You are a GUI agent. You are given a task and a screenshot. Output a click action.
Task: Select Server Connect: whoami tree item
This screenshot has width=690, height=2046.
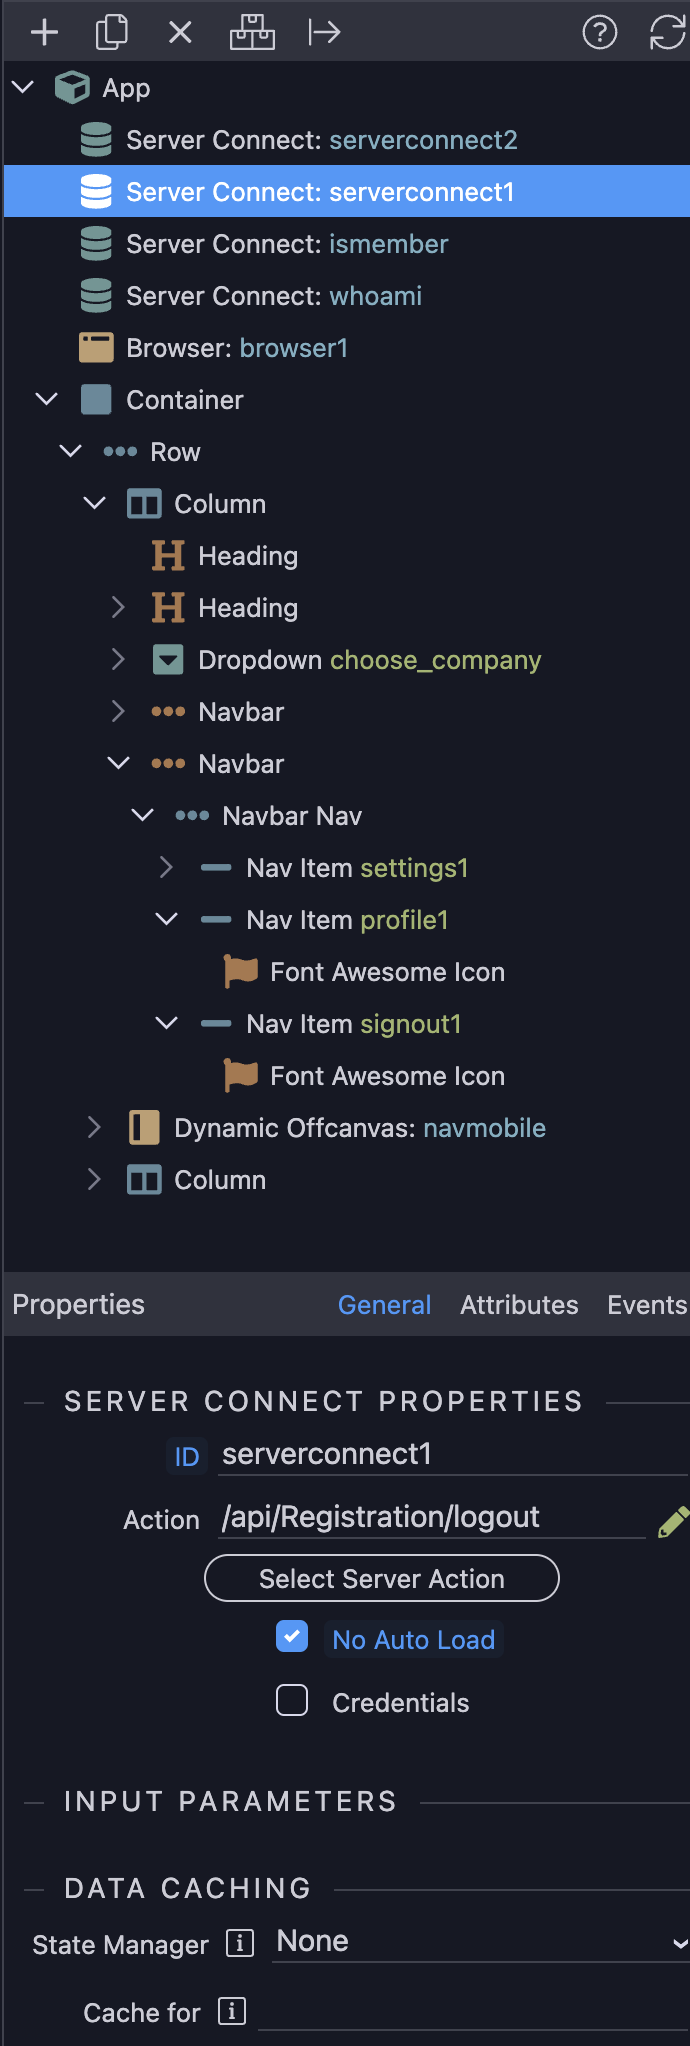(274, 296)
